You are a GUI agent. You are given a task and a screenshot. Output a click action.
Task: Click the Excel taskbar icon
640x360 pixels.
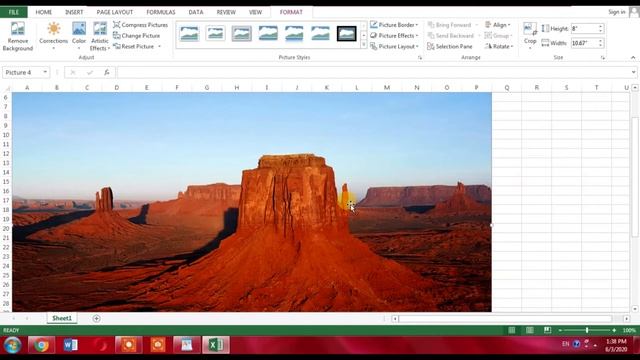click(x=216, y=345)
